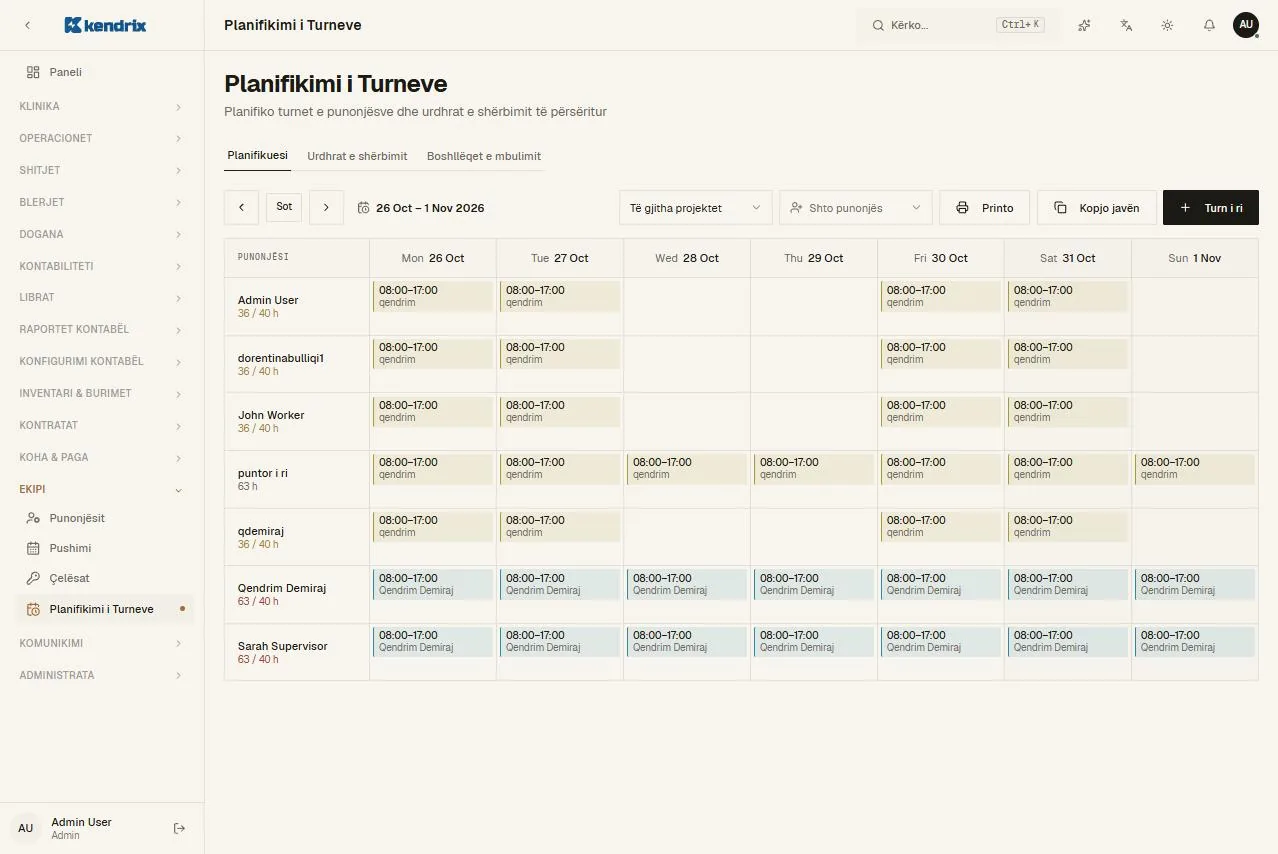
Task: Click the Sot today button
Action: (x=284, y=207)
